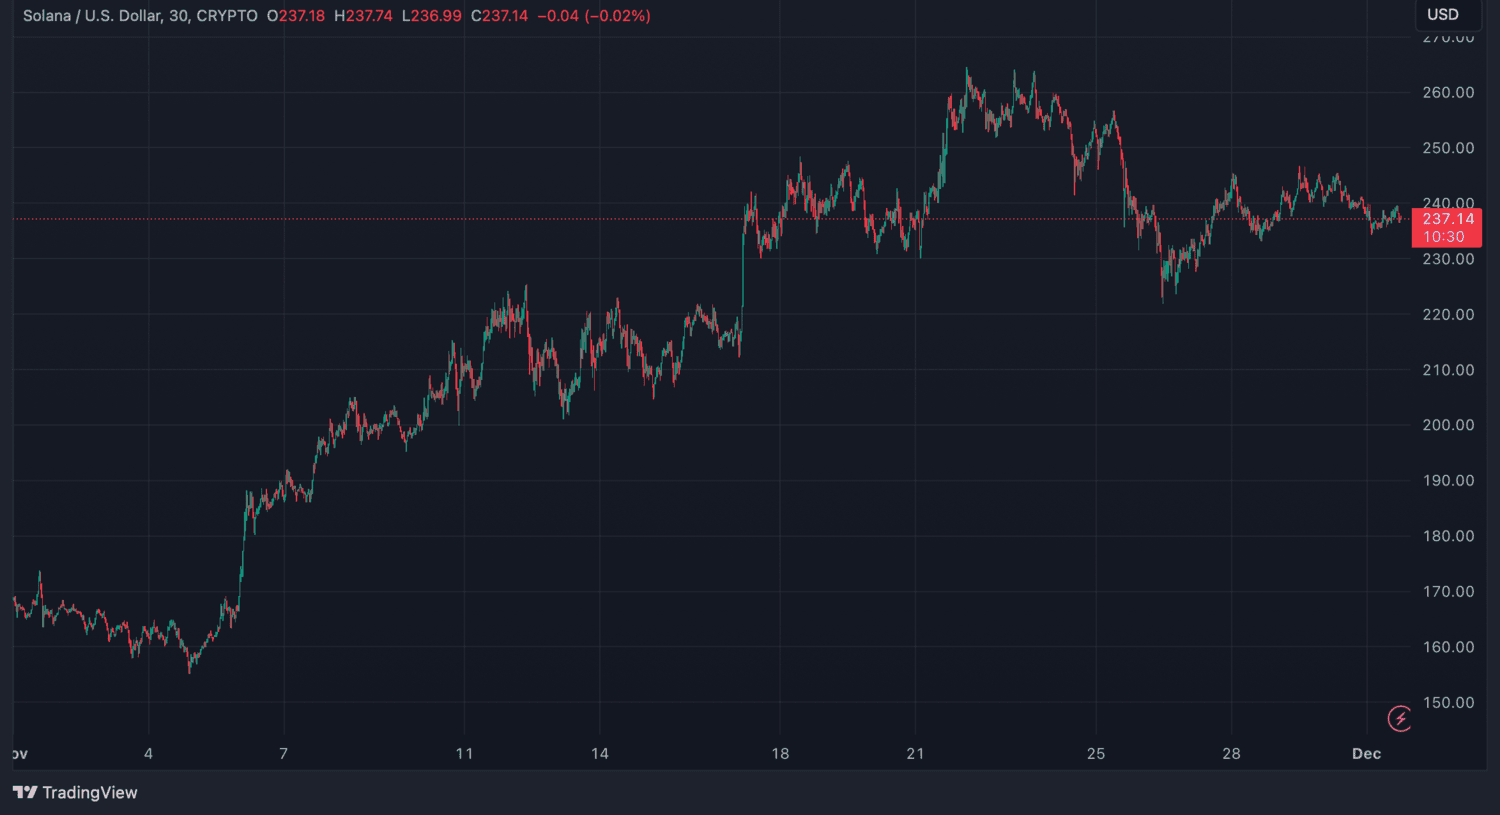Screen dimensions: 1500x815
Task: Click the 200.00 price axis label
Action: [x=1448, y=425]
